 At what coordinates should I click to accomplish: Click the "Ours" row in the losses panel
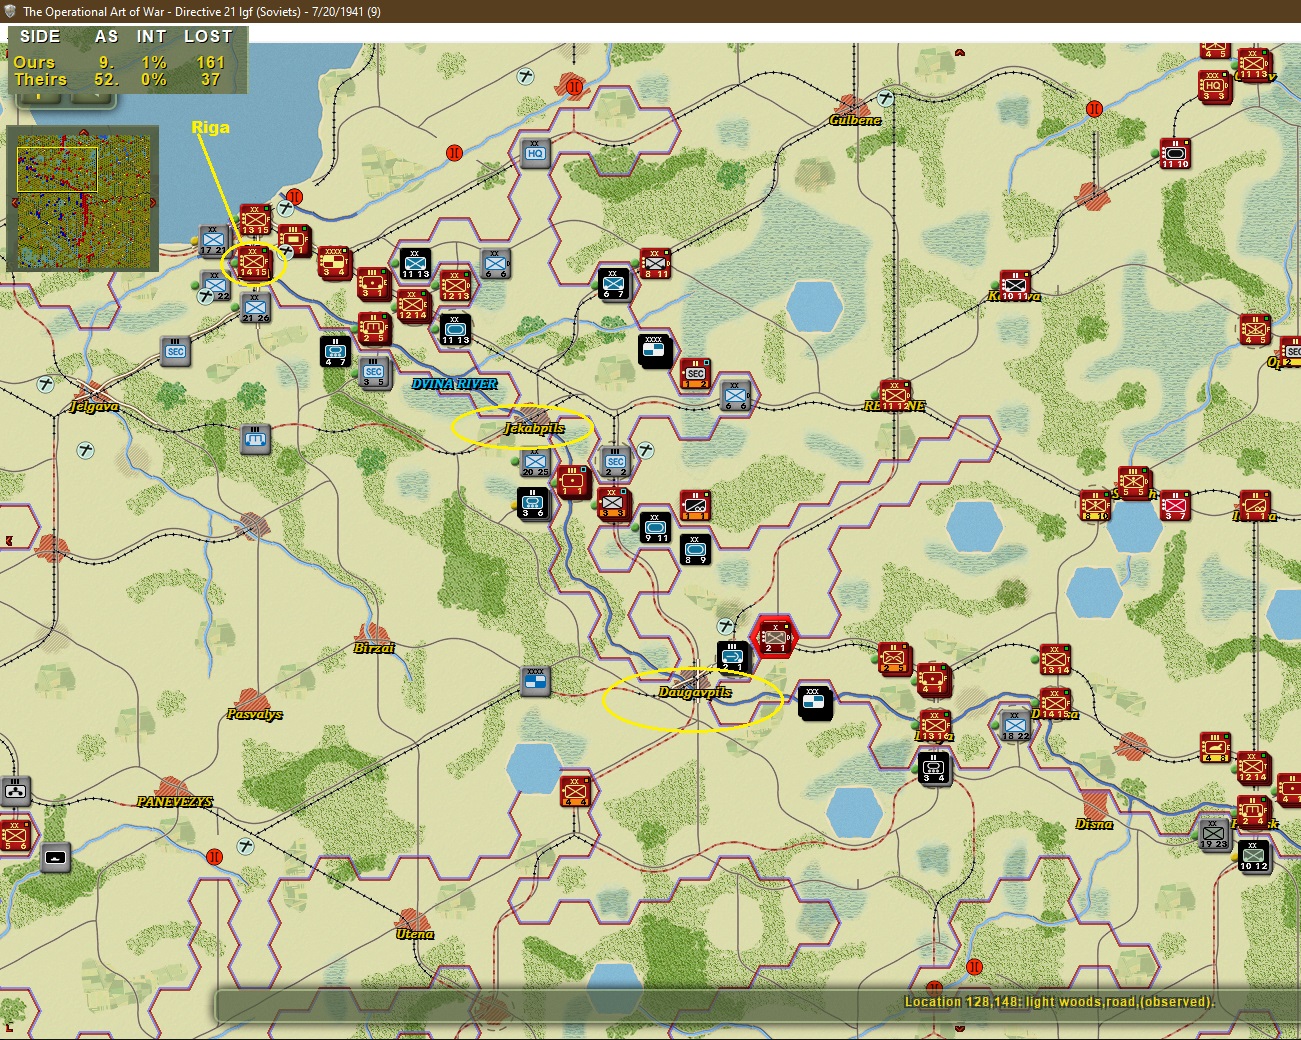120,62
